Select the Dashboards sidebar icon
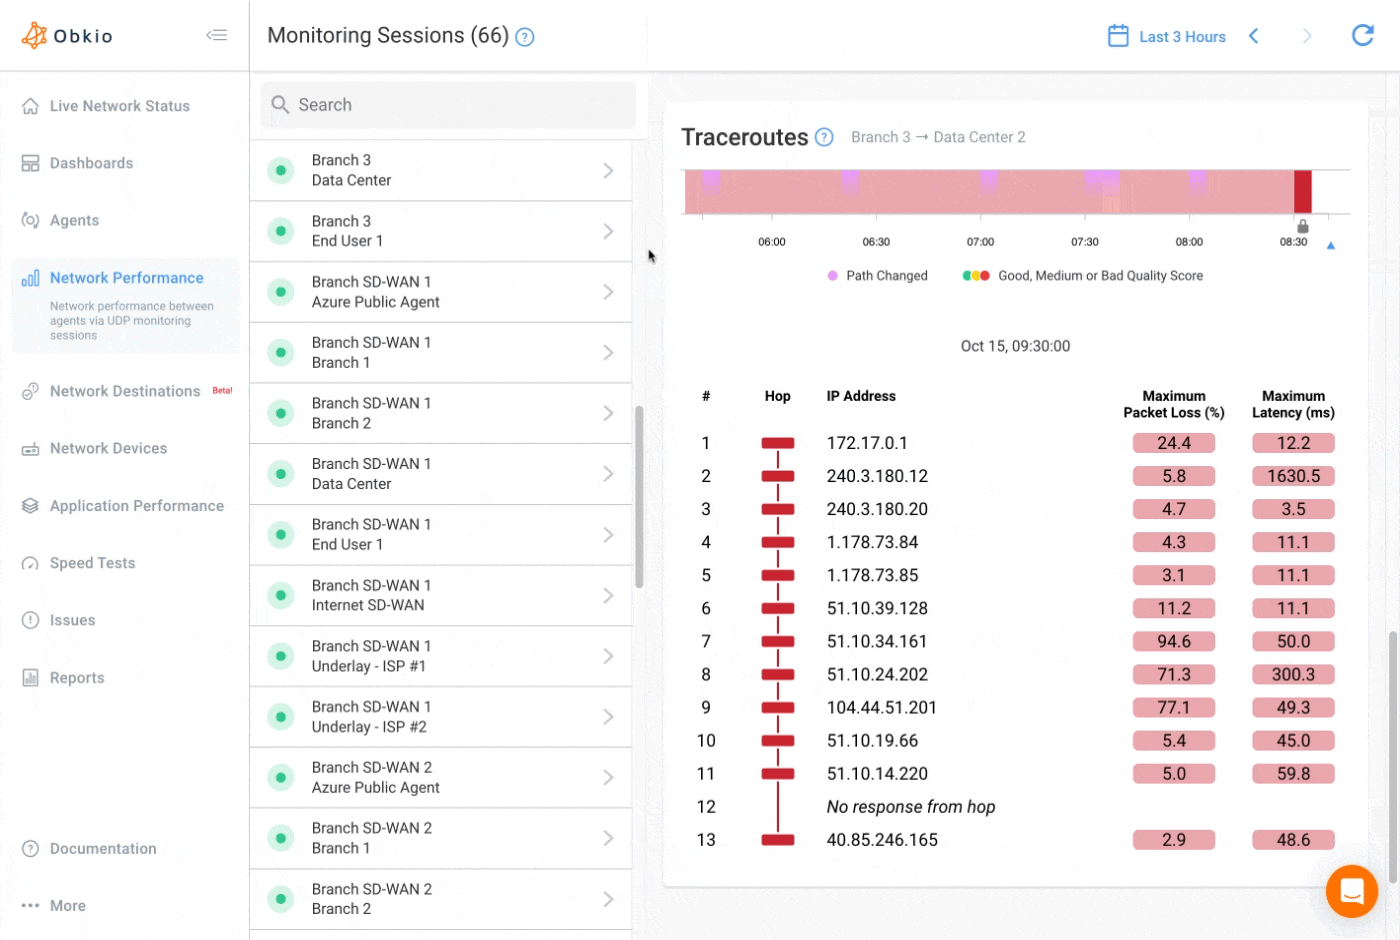This screenshot has height=940, width=1400. click(30, 162)
